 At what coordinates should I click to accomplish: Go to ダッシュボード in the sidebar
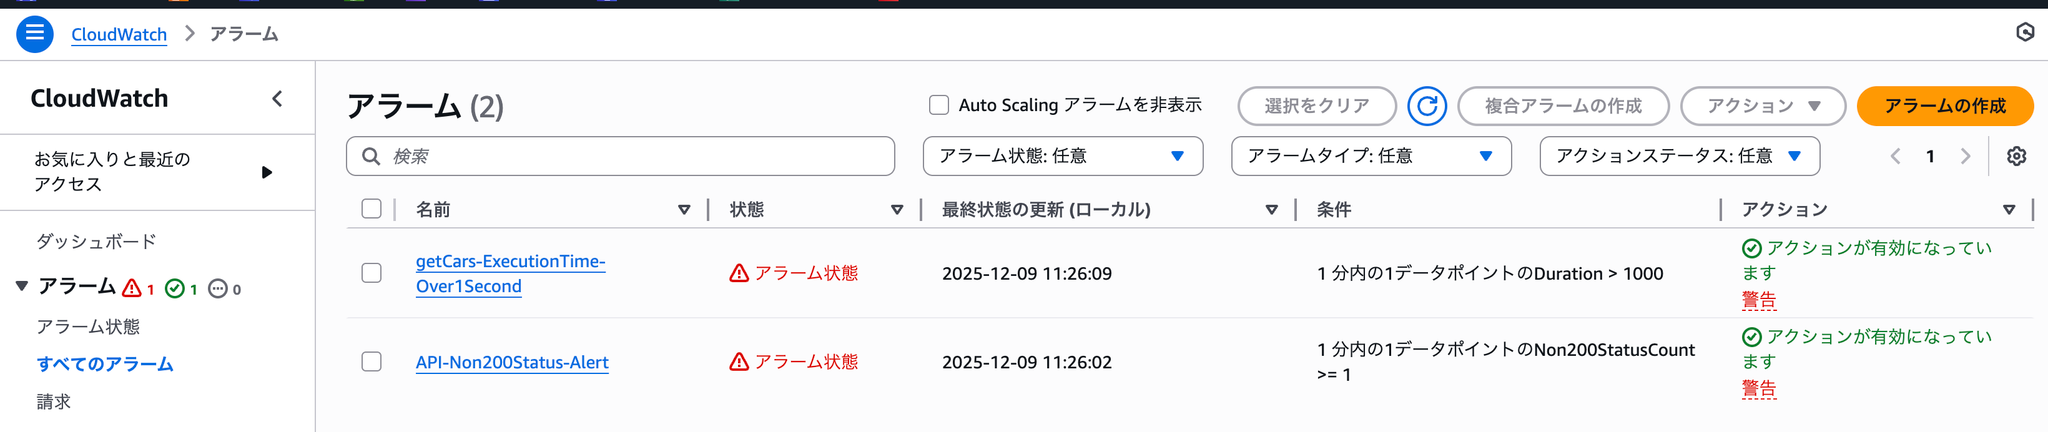tap(96, 241)
